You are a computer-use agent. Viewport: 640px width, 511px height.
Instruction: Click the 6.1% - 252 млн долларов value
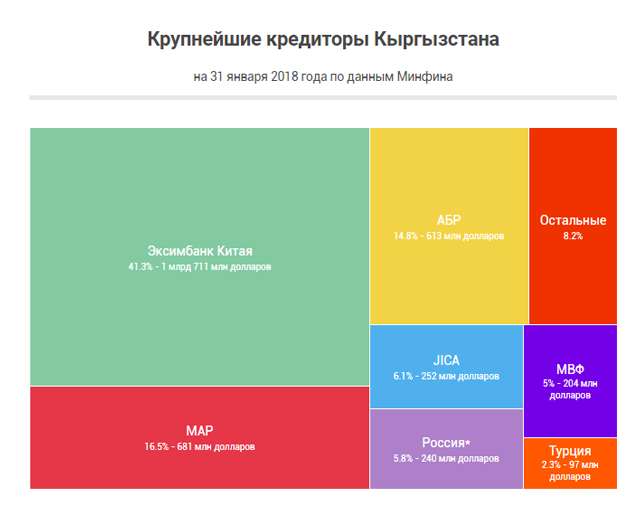(x=446, y=377)
